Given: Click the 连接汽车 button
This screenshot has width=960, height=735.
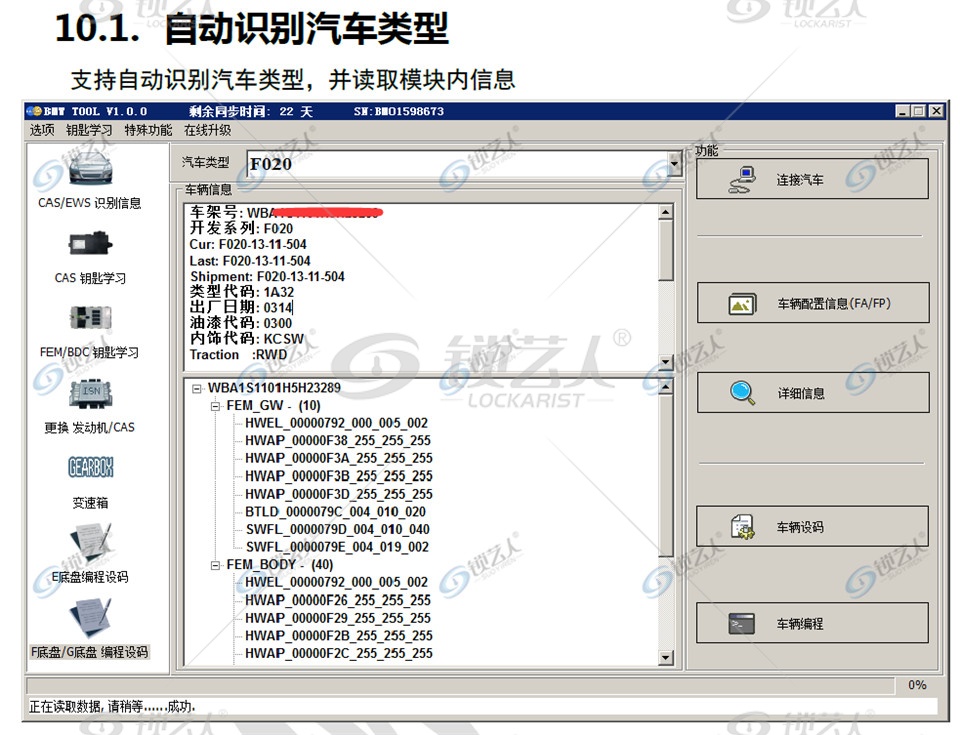Looking at the screenshot, I should pos(812,179).
